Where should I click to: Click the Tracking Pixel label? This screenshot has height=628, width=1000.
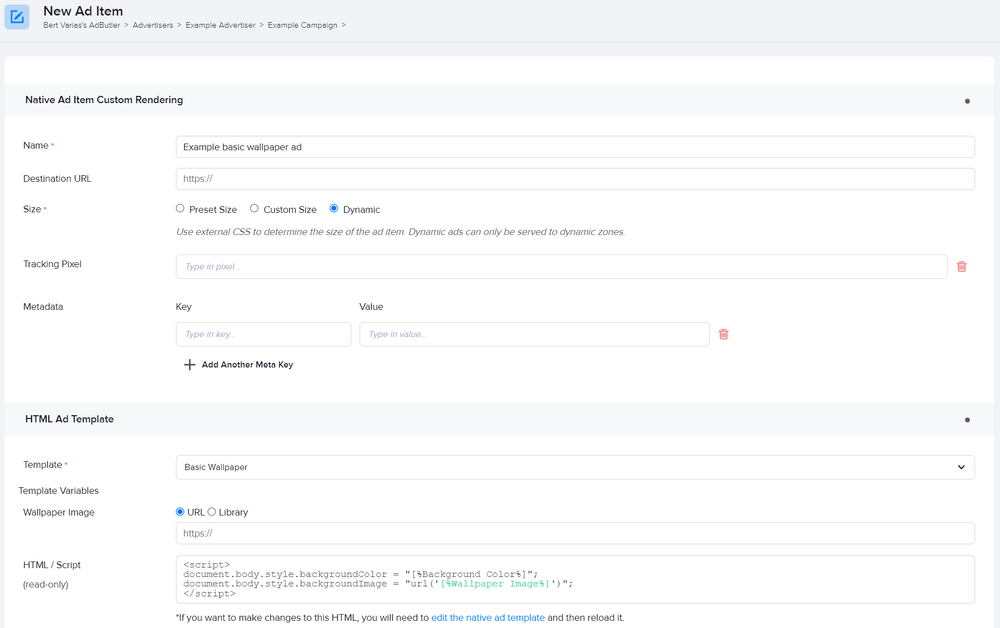tap(52, 264)
